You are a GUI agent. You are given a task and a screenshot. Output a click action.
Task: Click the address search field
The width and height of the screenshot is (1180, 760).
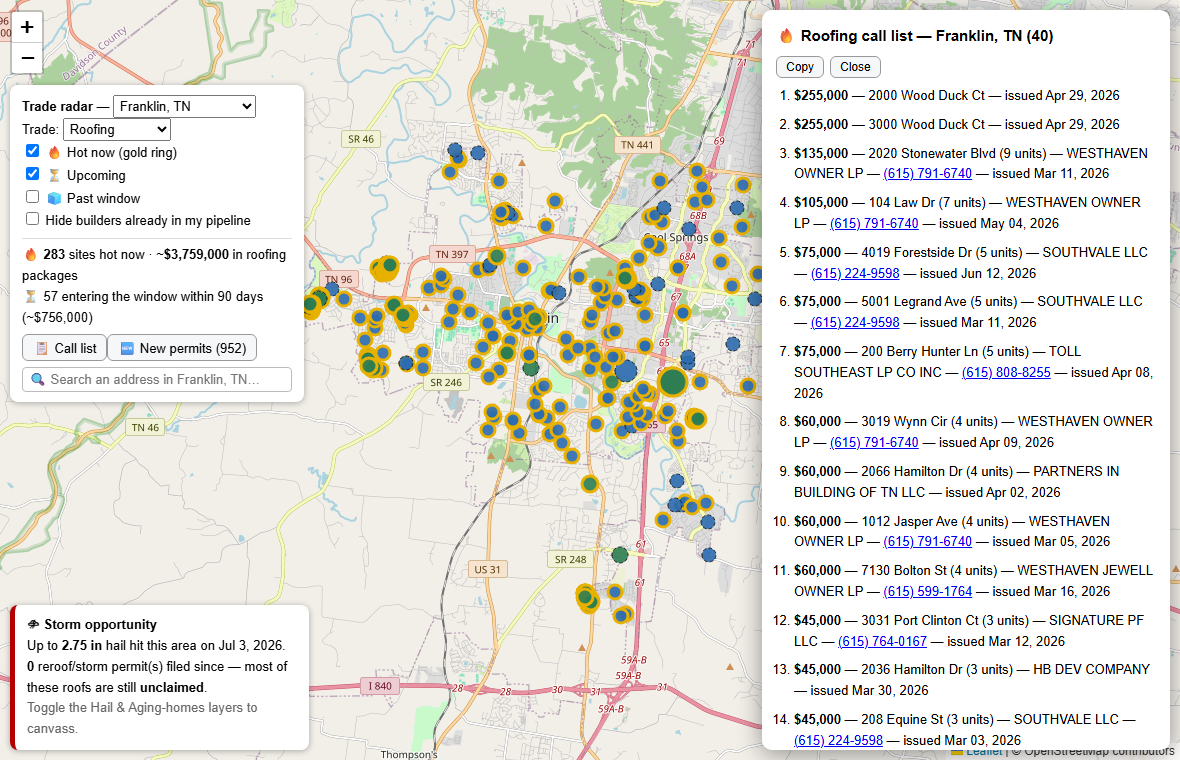tap(157, 379)
